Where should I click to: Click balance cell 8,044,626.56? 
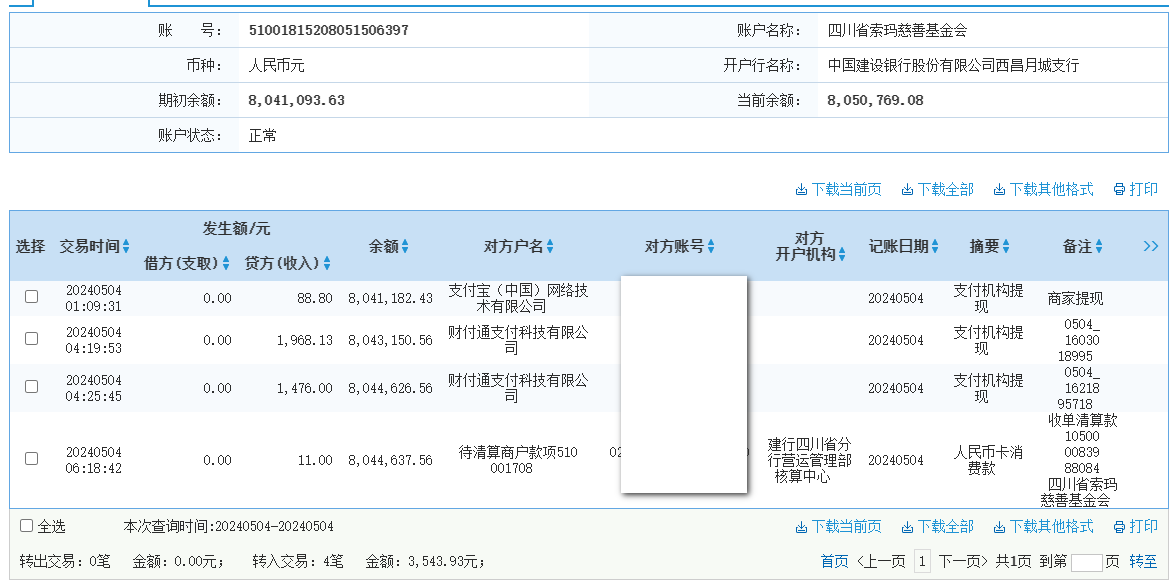390,388
